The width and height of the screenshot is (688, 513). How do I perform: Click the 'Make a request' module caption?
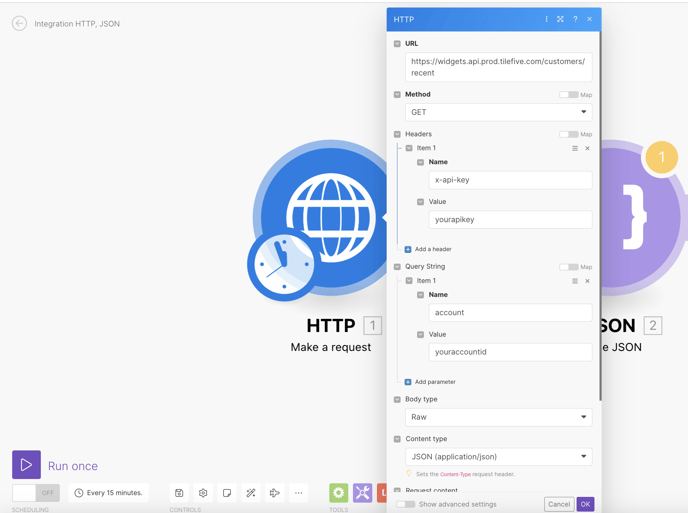[331, 347]
